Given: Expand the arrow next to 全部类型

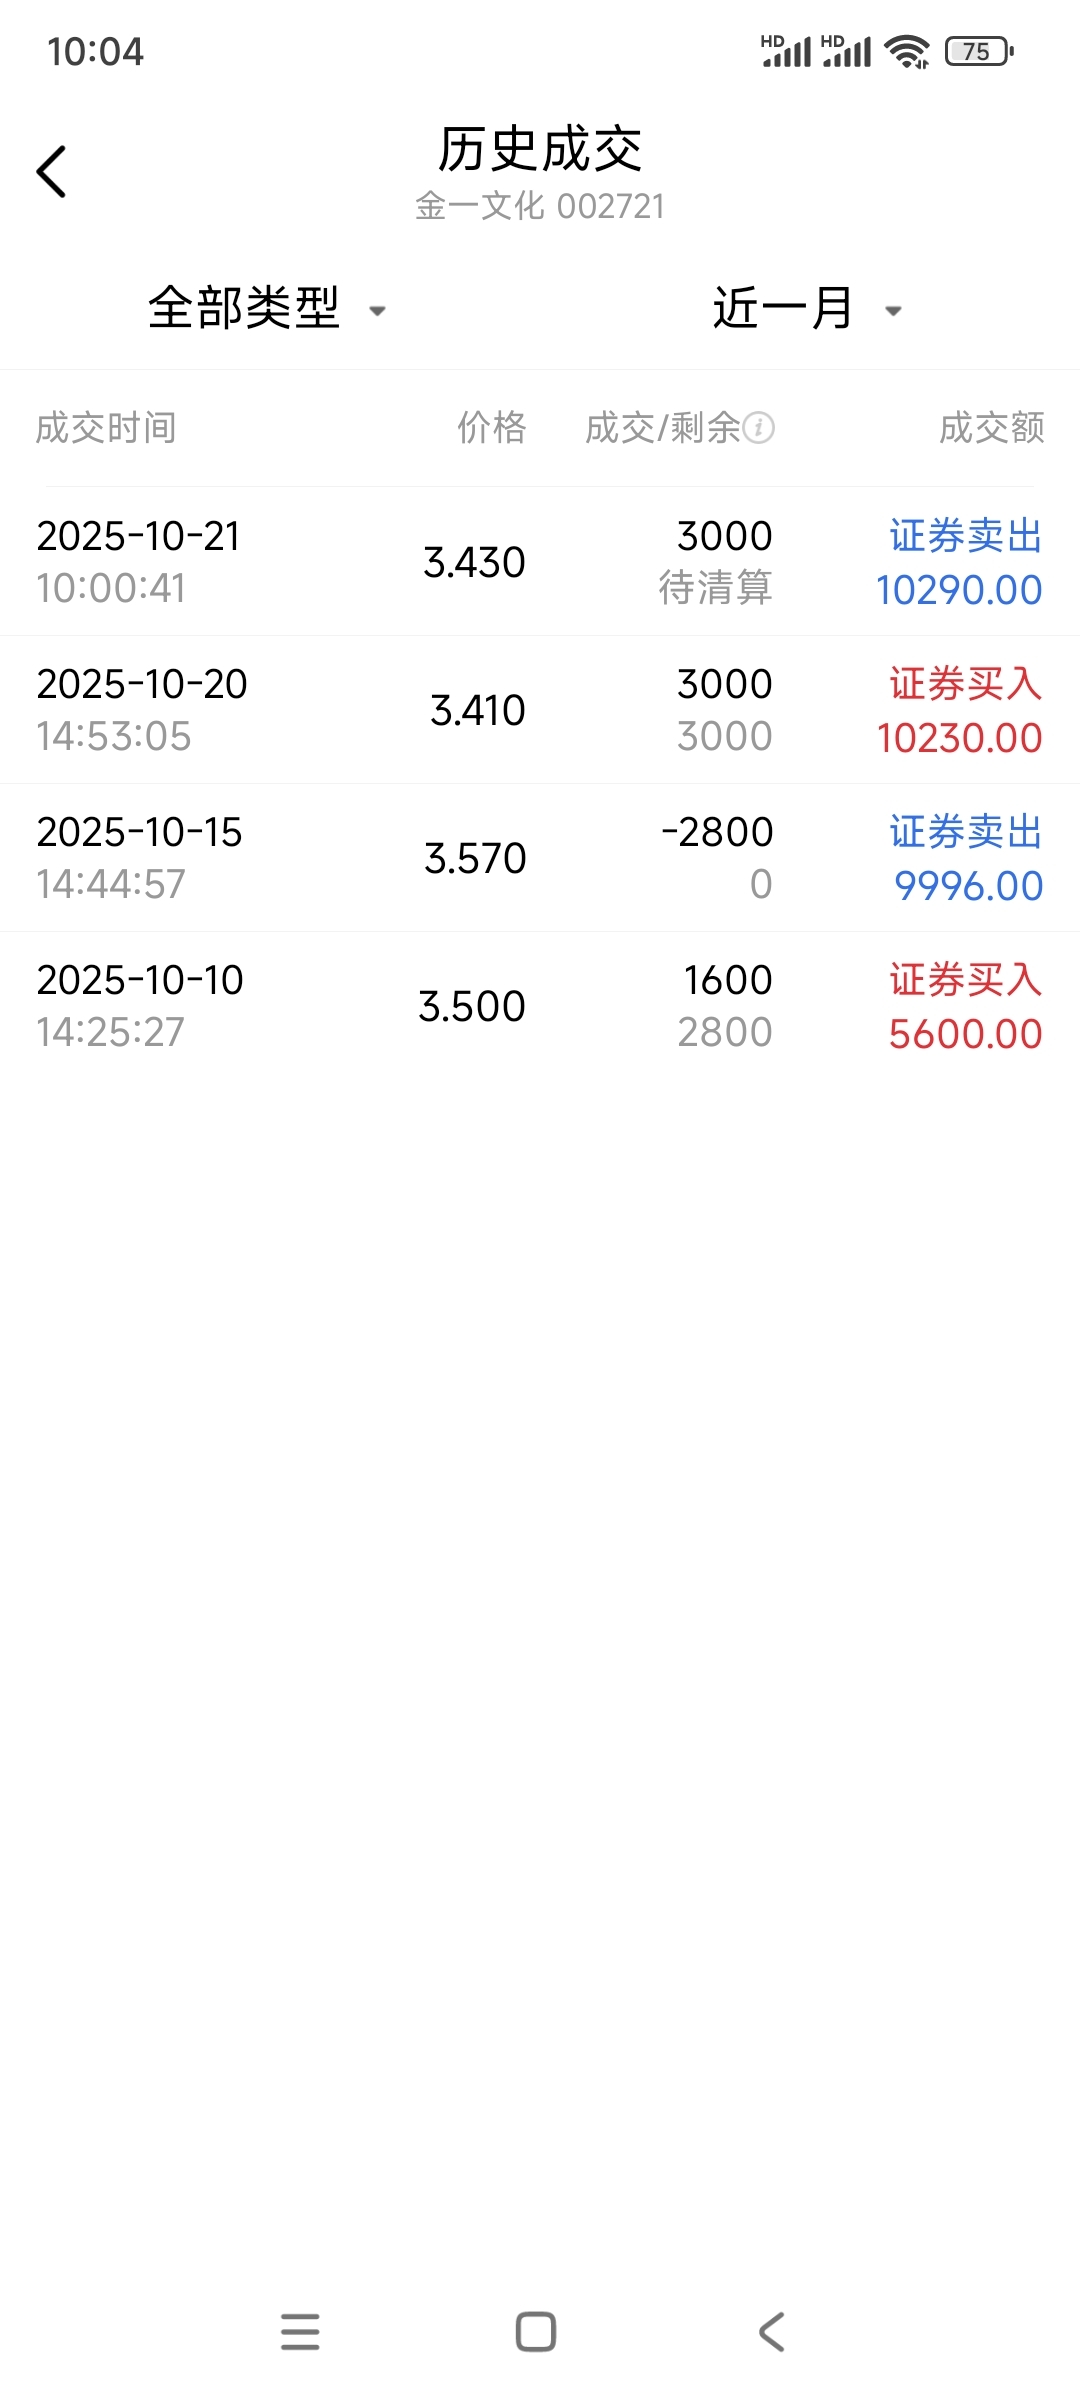Looking at the screenshot, I should click(378, 311).
